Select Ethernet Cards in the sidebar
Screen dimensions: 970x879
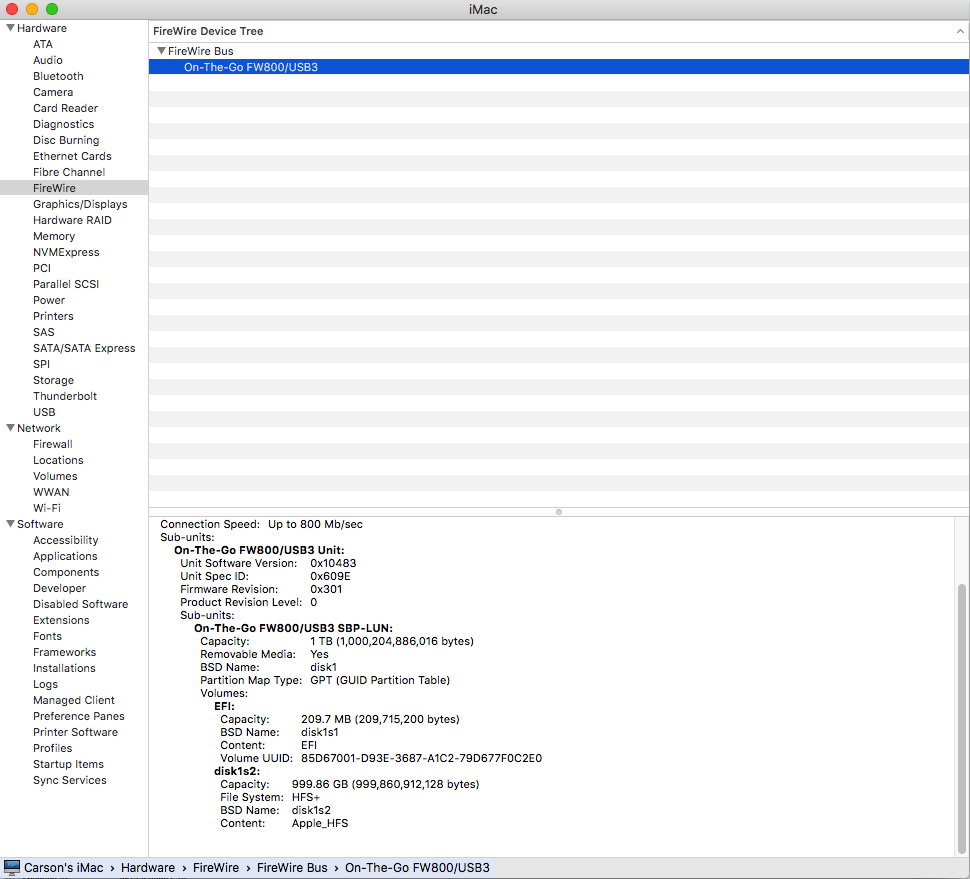(72, 156)
